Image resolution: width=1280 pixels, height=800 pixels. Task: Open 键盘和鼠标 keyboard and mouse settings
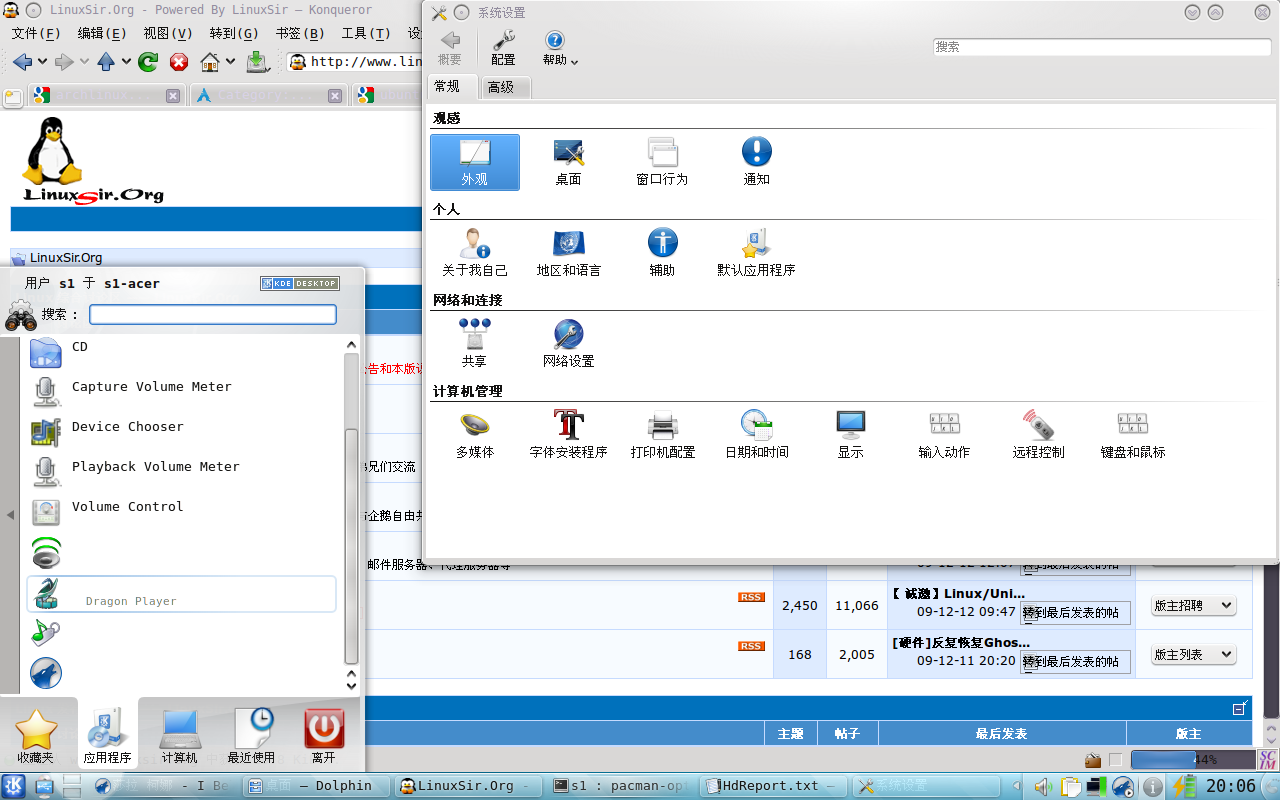(1133, 435)
